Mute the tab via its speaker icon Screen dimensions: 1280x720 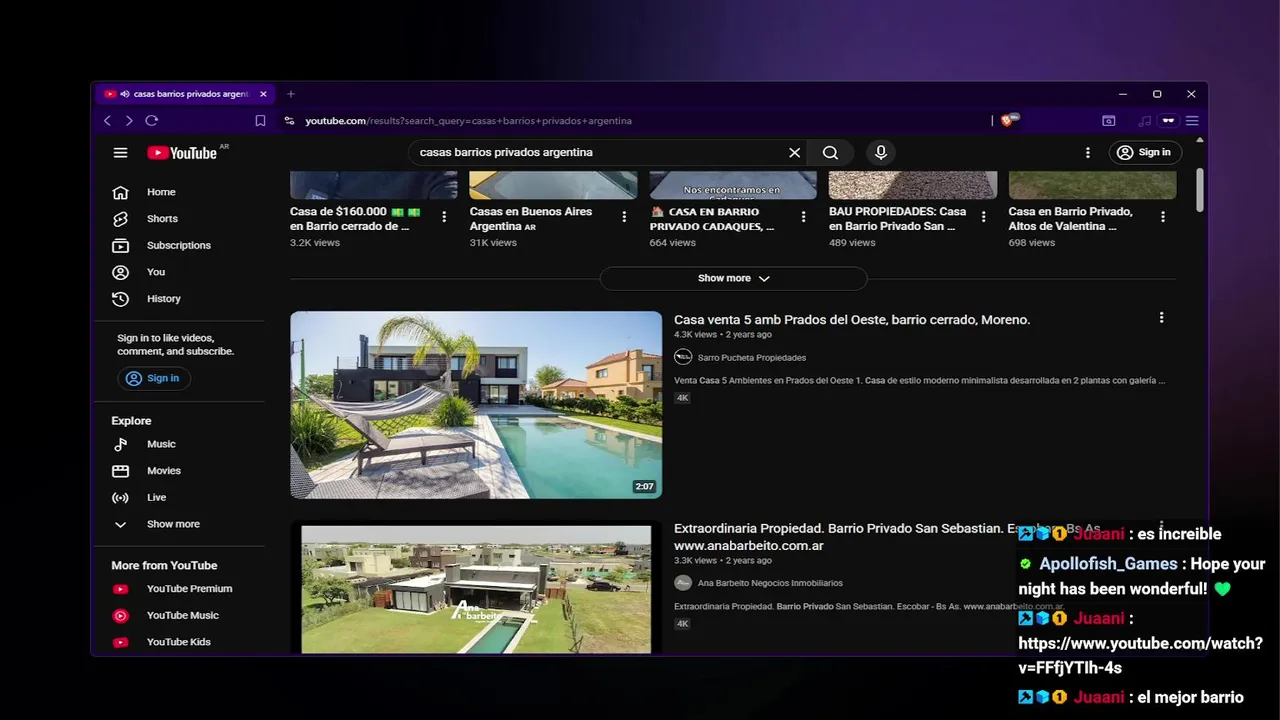[125, 94]
